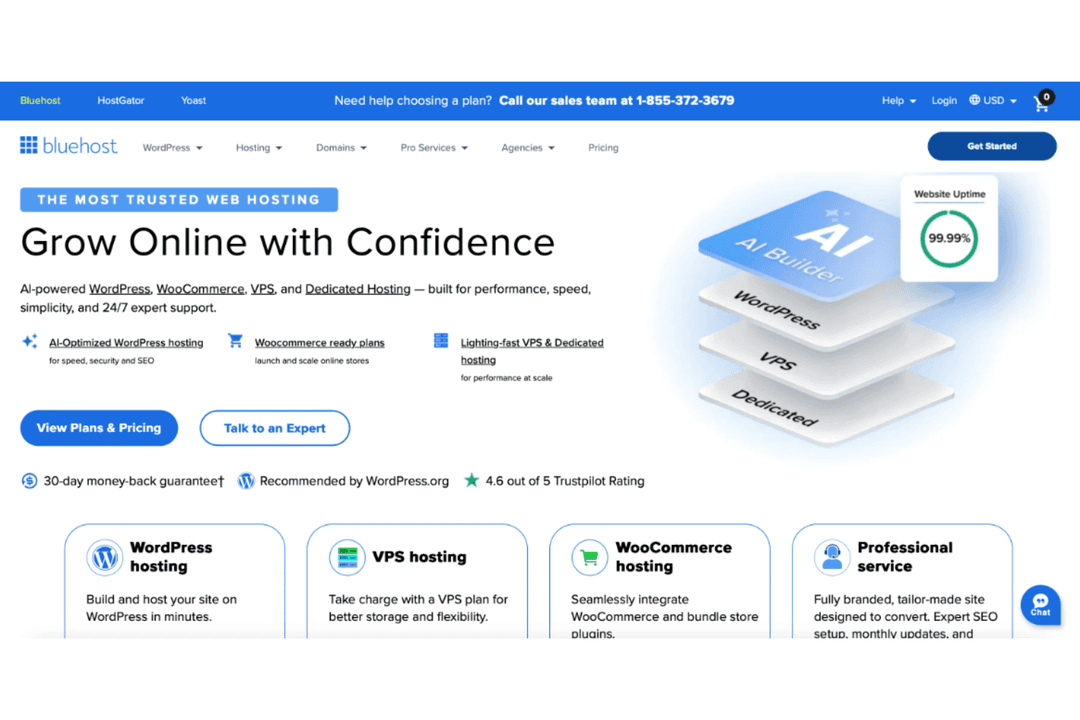Click '4.6 out of 5 Trustpilot Rating' text
The width and height of the screenshot is (1080, 720).
point(565,481)
